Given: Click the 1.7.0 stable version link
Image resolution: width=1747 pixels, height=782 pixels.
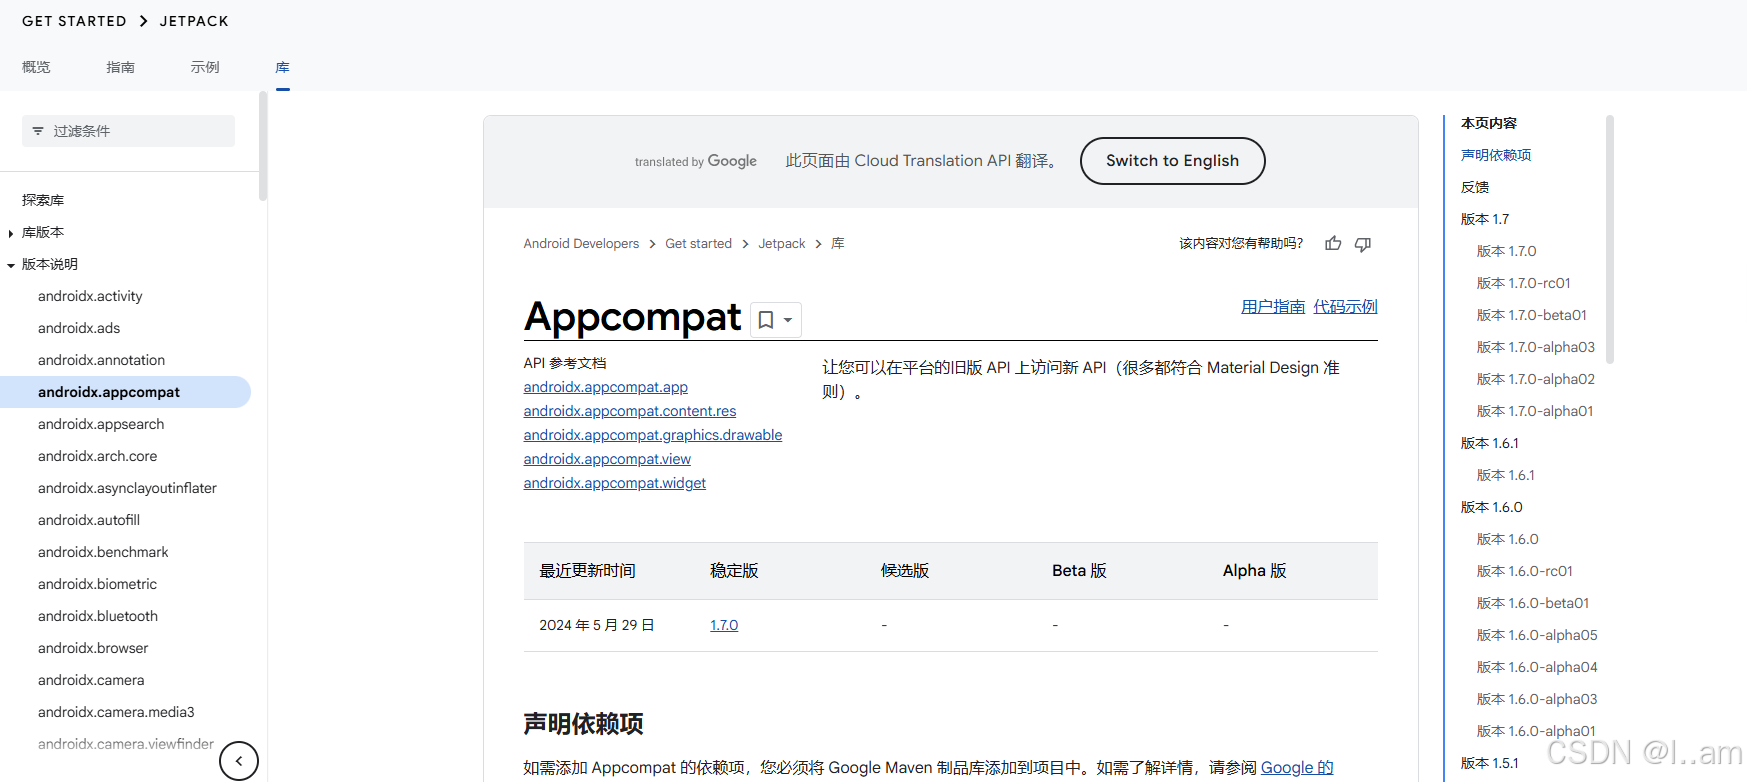Looking at the screenshot, I should pyautogui.click(x=724, y=625).
